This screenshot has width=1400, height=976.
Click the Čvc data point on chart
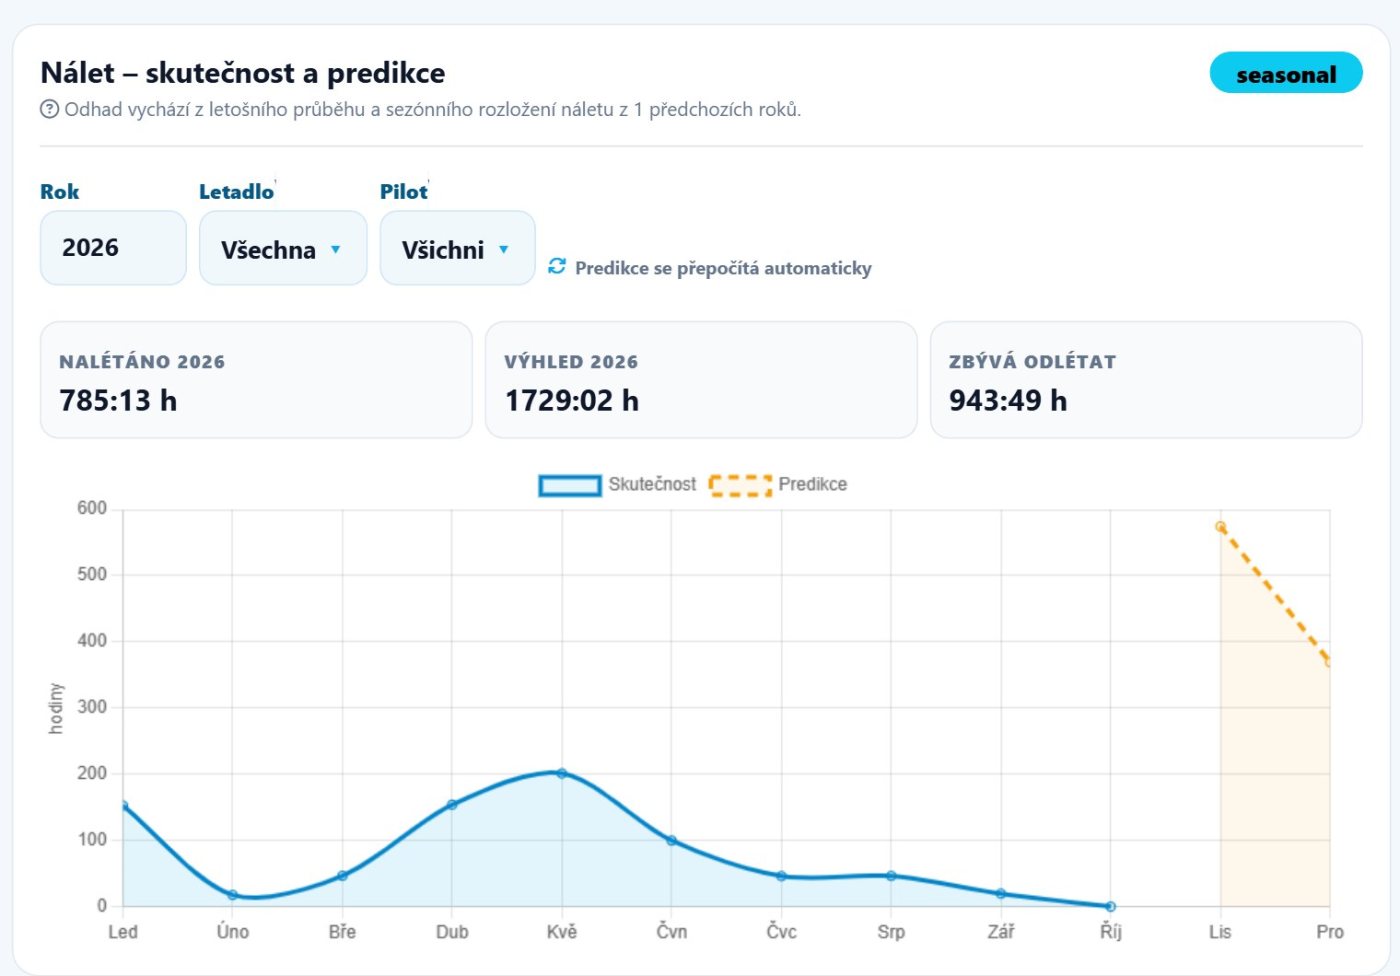[781, 876]
